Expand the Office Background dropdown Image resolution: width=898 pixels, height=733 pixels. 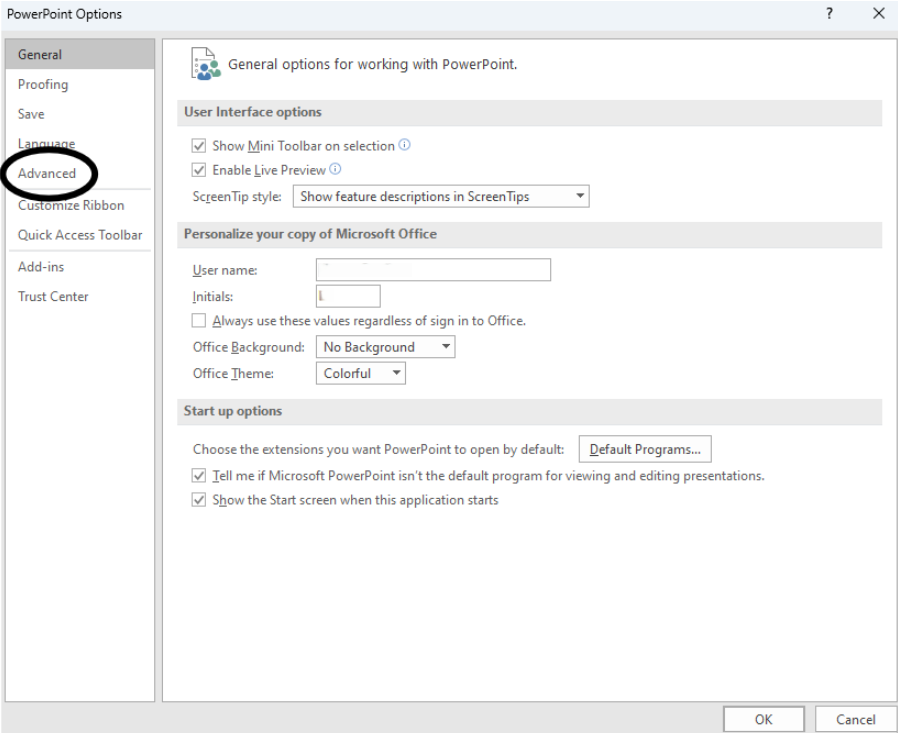(x=385, y=347)
